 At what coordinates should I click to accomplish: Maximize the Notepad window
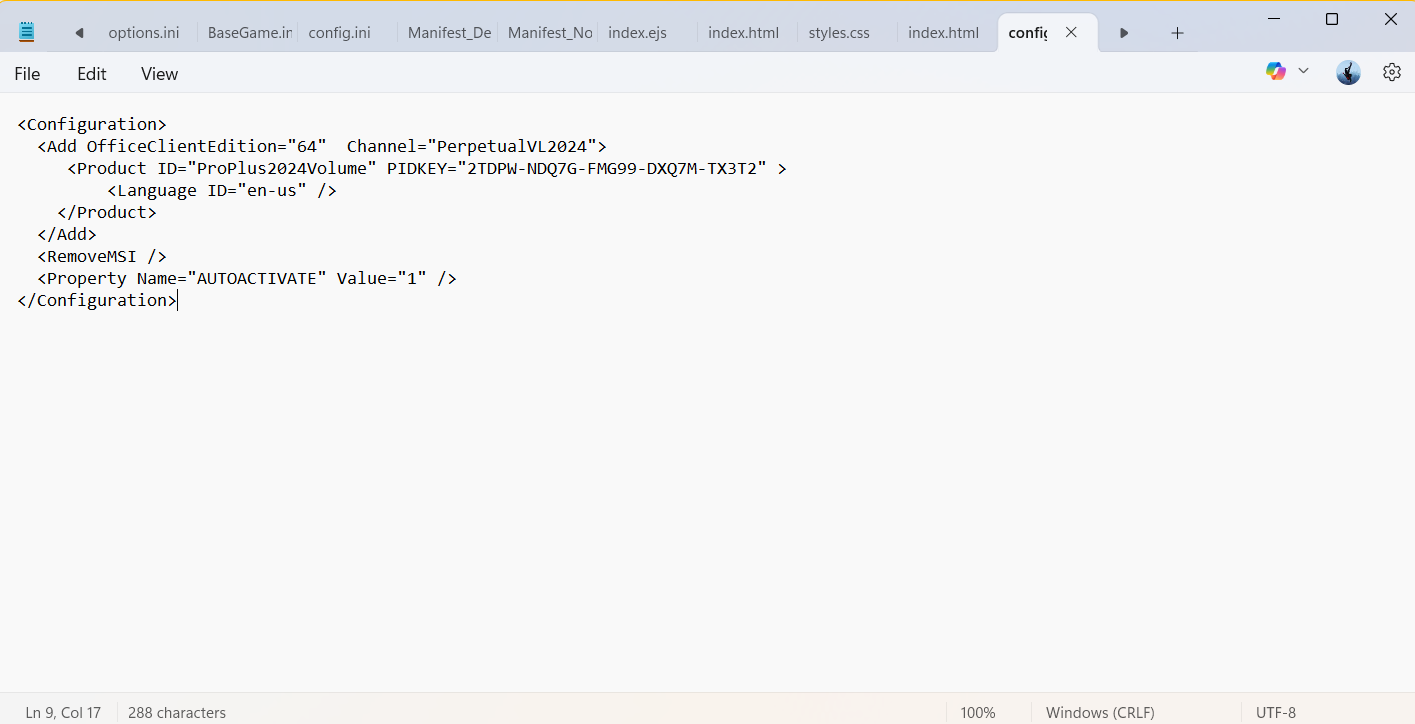click(x=1332, y=19)
